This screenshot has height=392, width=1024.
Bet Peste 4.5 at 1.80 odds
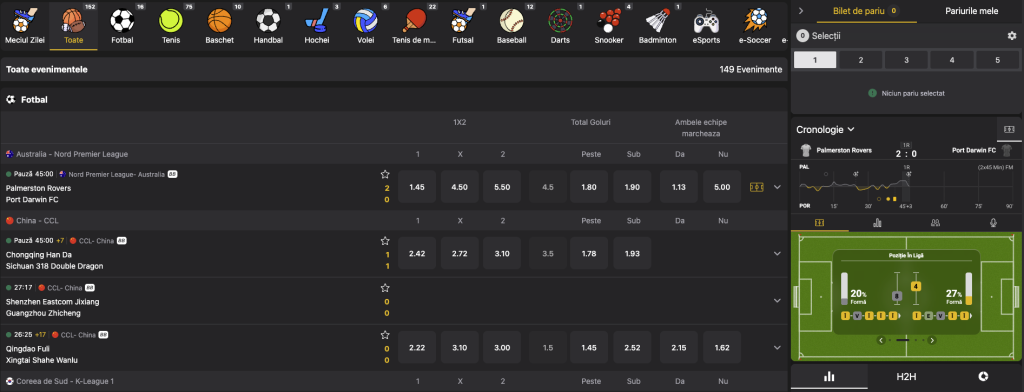tap(589, 187)
